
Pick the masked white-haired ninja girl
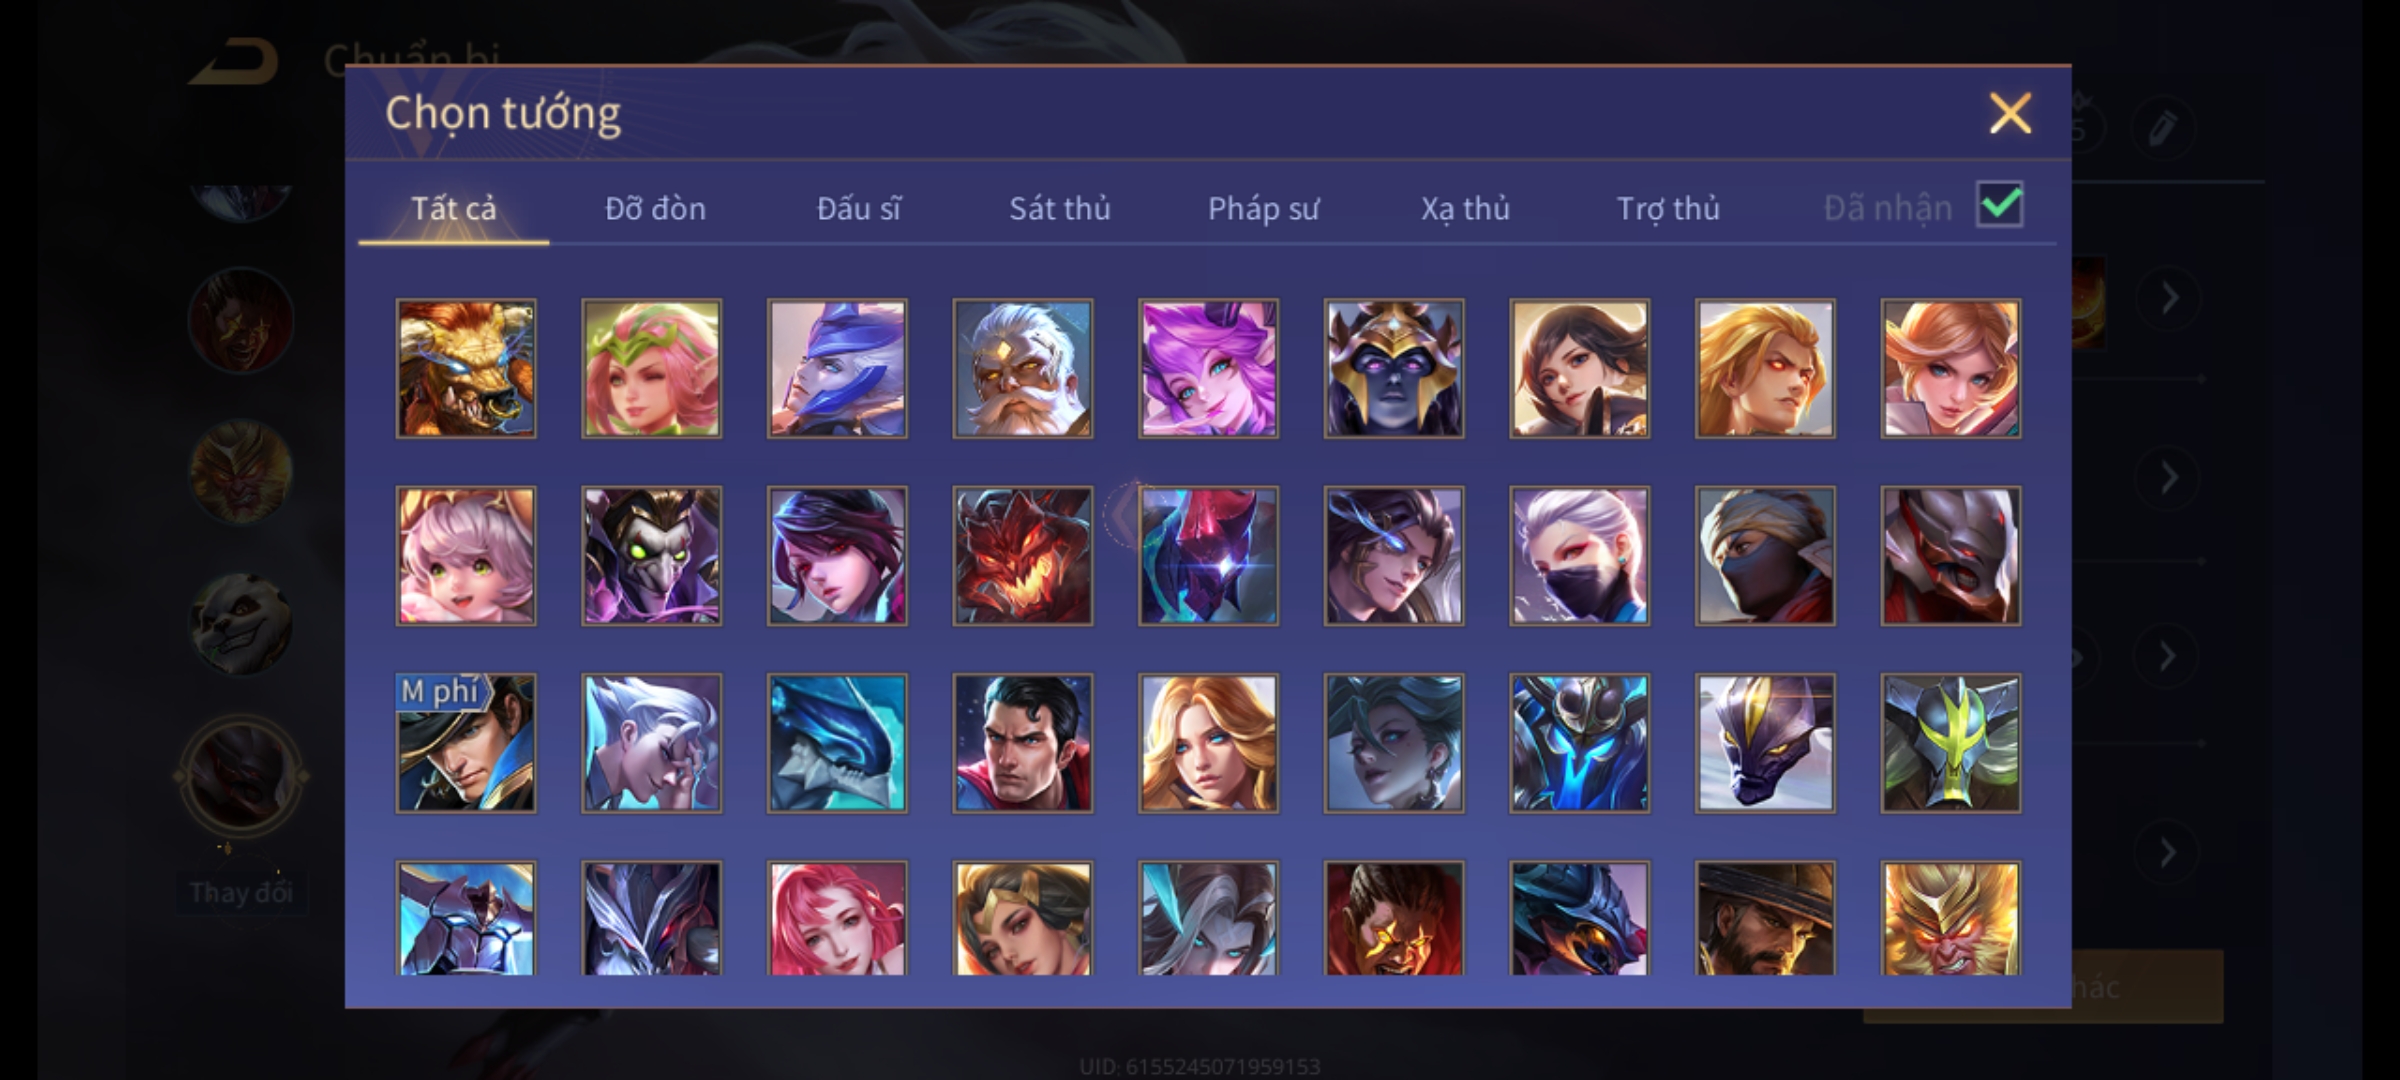tap(1579, 556)
